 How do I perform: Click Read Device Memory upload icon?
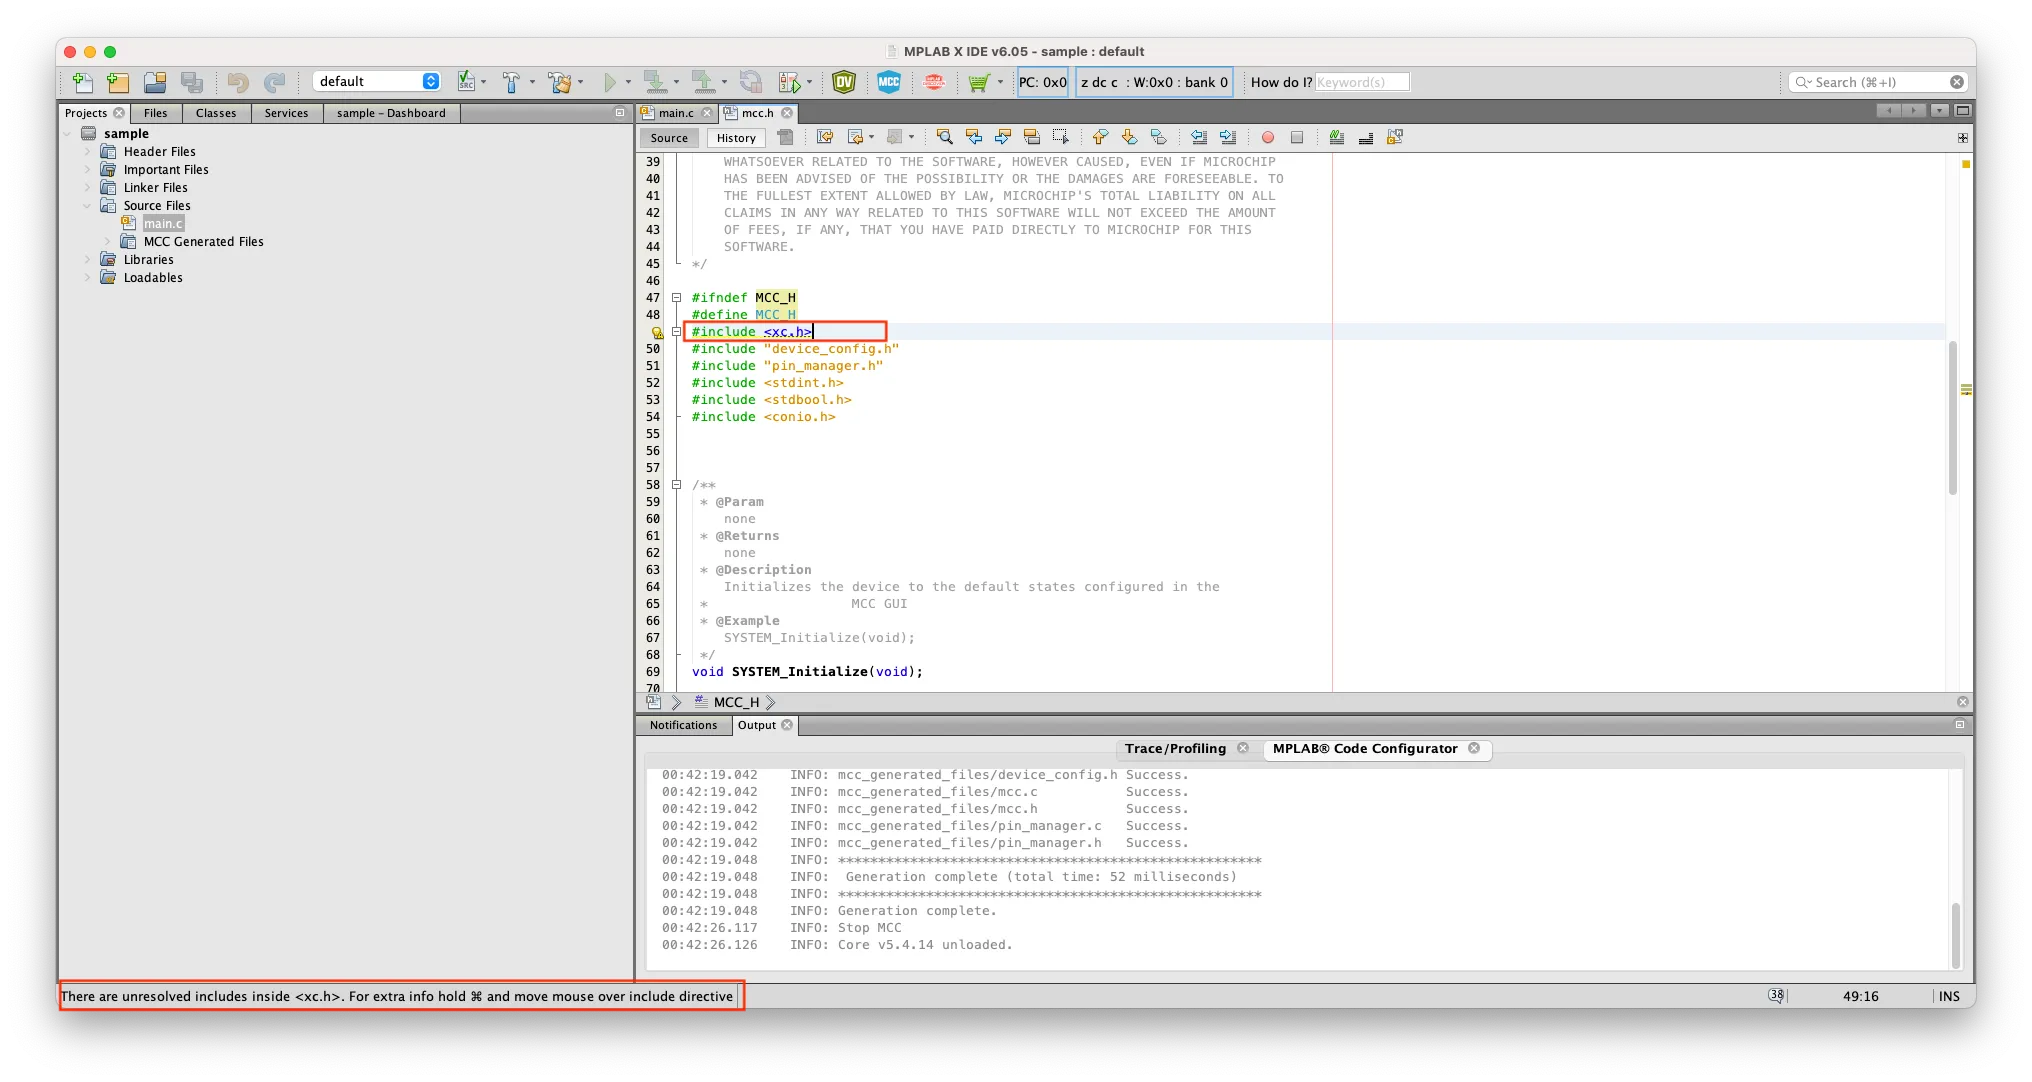pyautogui.click(x=703, y=82)
